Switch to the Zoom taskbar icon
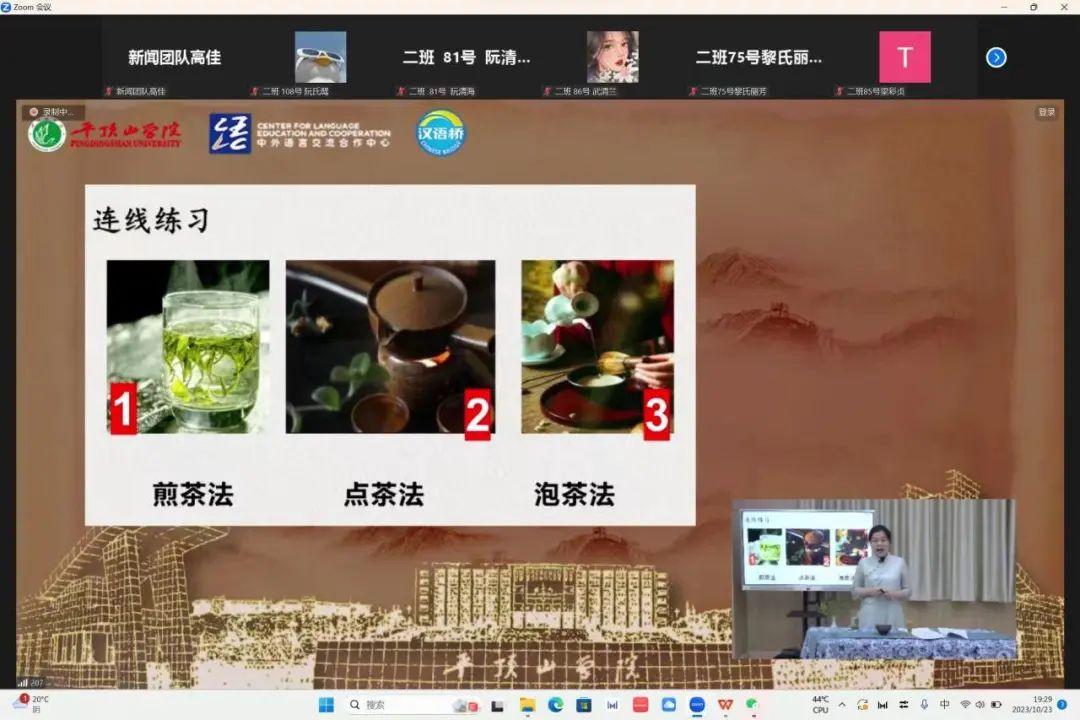 [x=697, y=705]
